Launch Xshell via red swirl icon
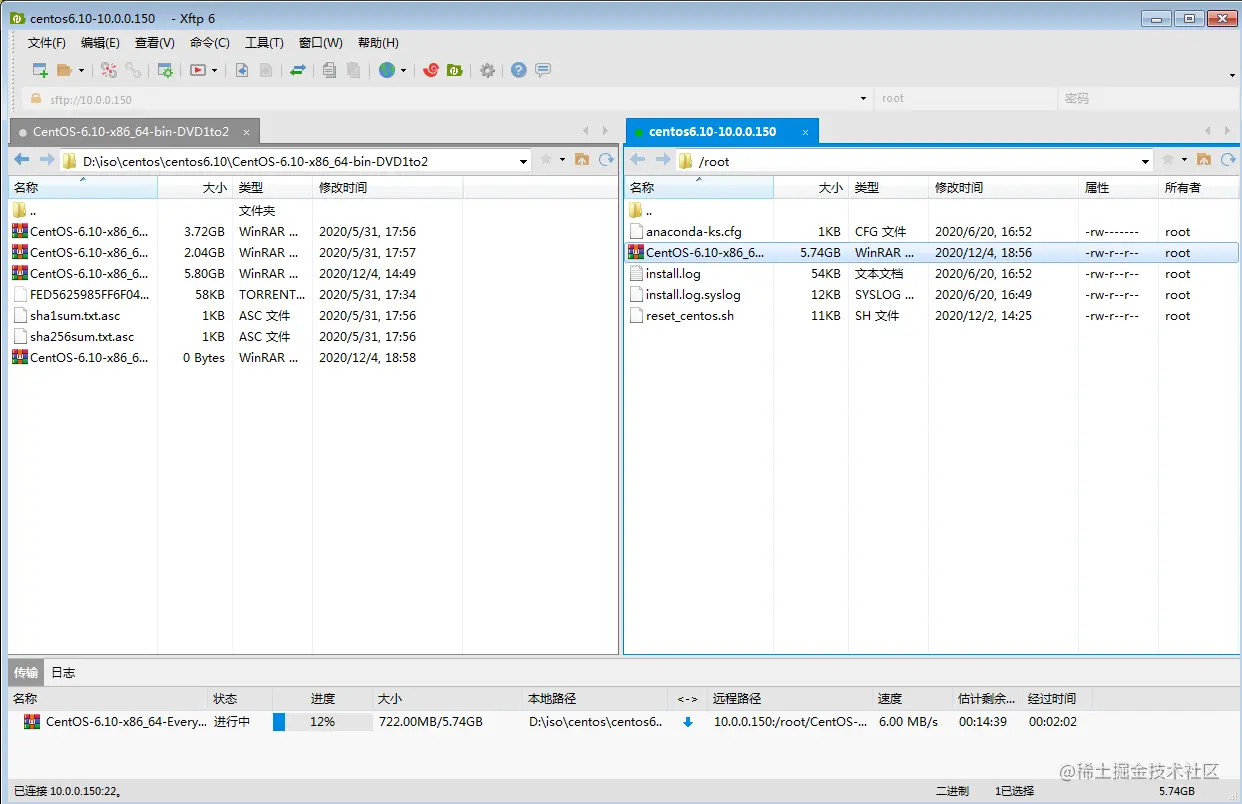 click(x=431, y=70)
